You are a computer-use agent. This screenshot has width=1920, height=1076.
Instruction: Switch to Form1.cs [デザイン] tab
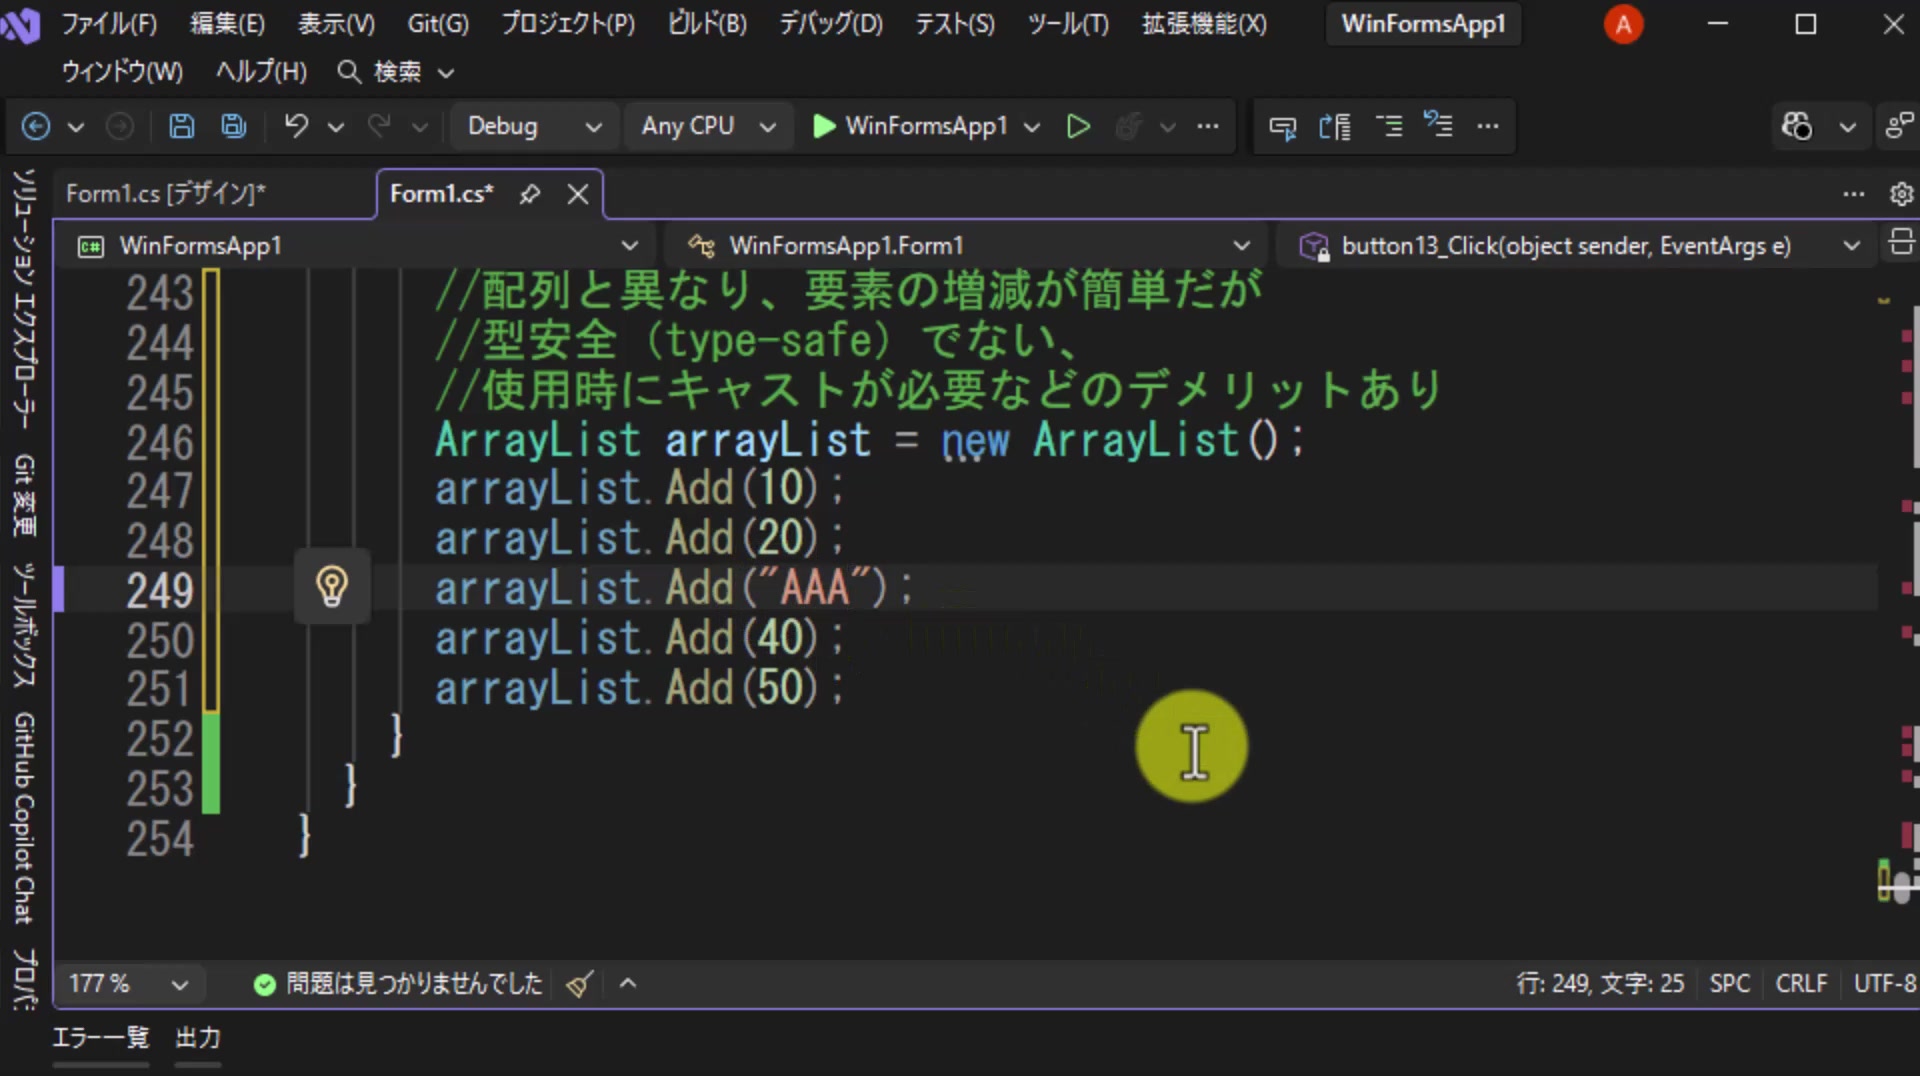[x=166, y=194]
